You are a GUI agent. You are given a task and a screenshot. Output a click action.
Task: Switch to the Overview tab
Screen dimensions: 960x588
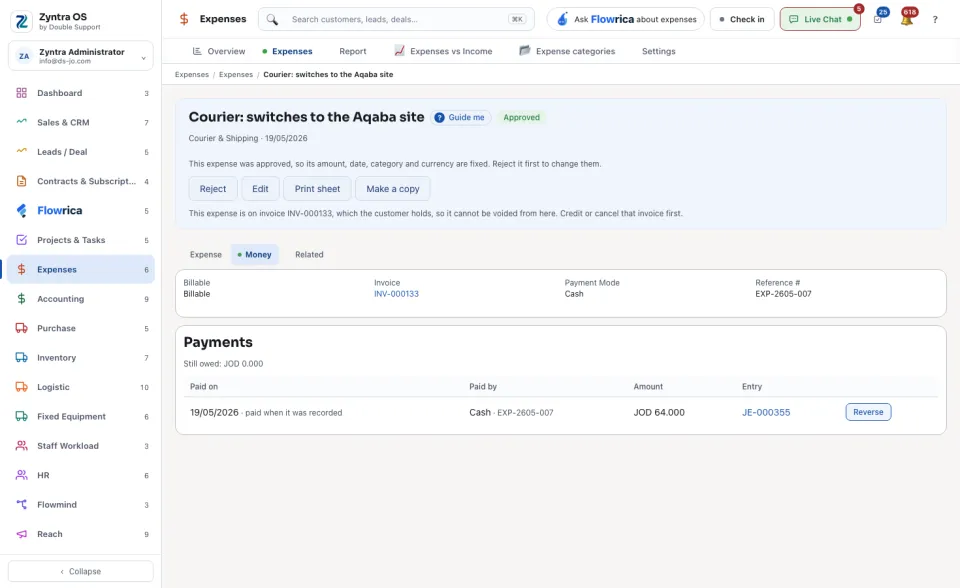(x=219, y=51)
